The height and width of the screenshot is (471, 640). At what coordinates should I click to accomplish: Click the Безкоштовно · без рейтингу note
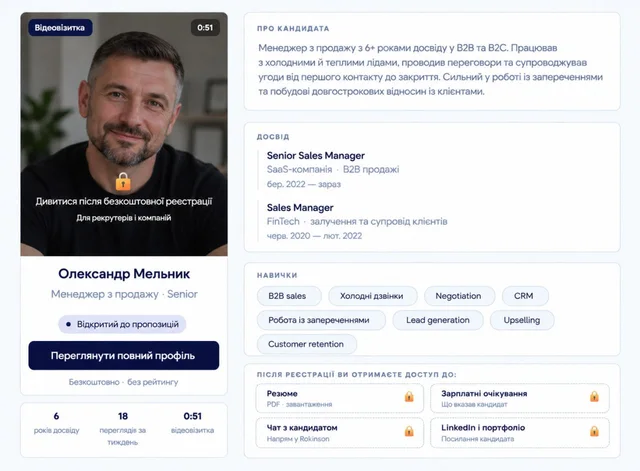click(123, 382)
